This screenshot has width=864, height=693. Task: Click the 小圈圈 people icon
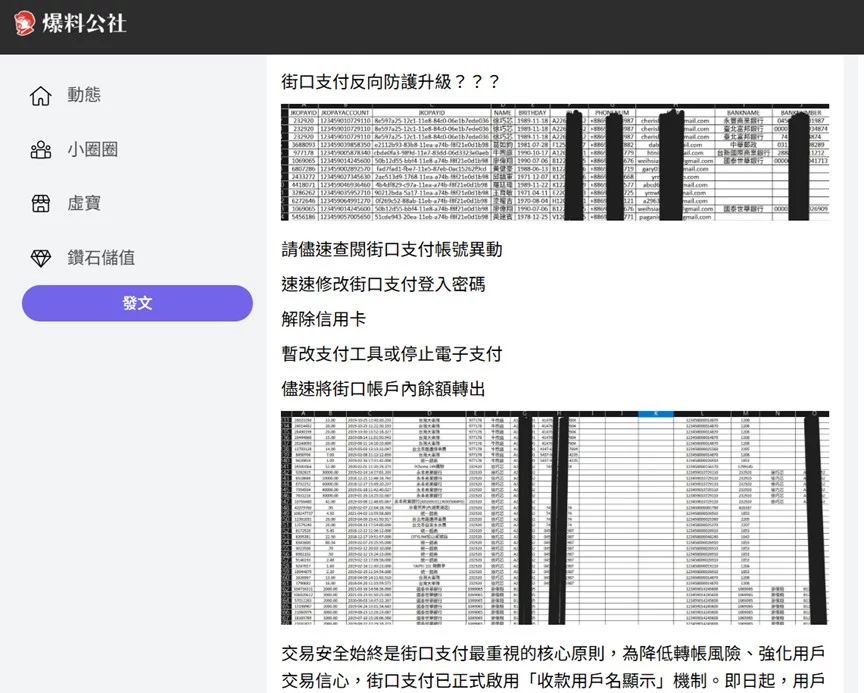click(40, 149)
